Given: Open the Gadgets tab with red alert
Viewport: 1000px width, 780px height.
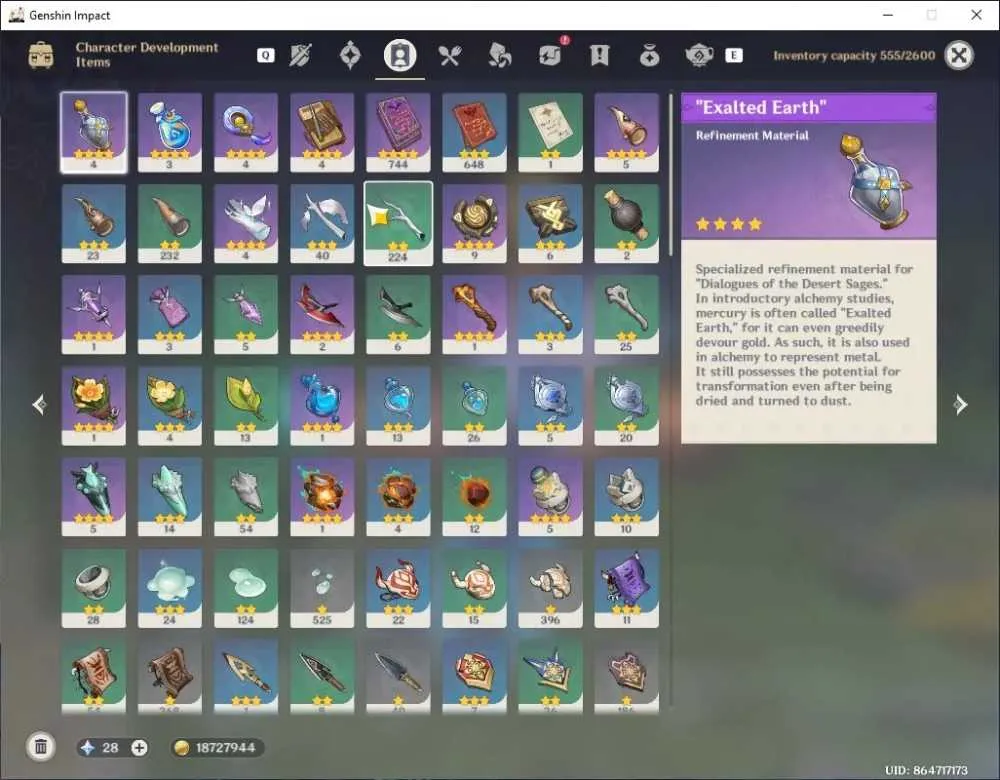Looking at the screenshot, I should tap(550, 55).
